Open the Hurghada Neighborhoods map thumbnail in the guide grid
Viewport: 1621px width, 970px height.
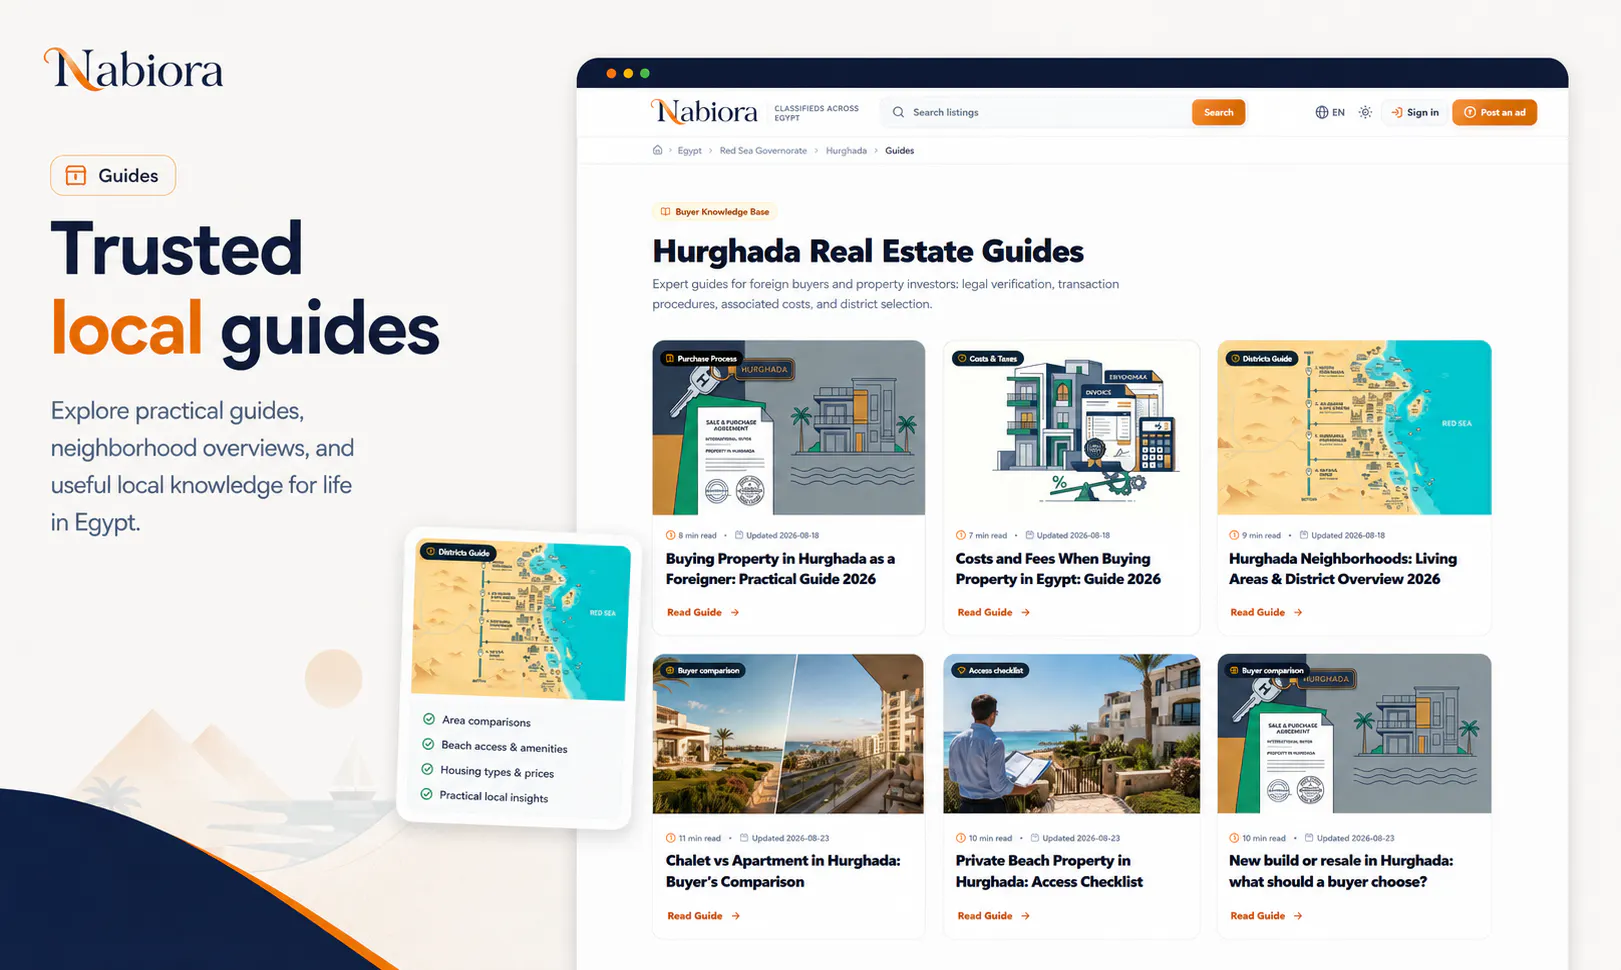tap(1354, 428)
